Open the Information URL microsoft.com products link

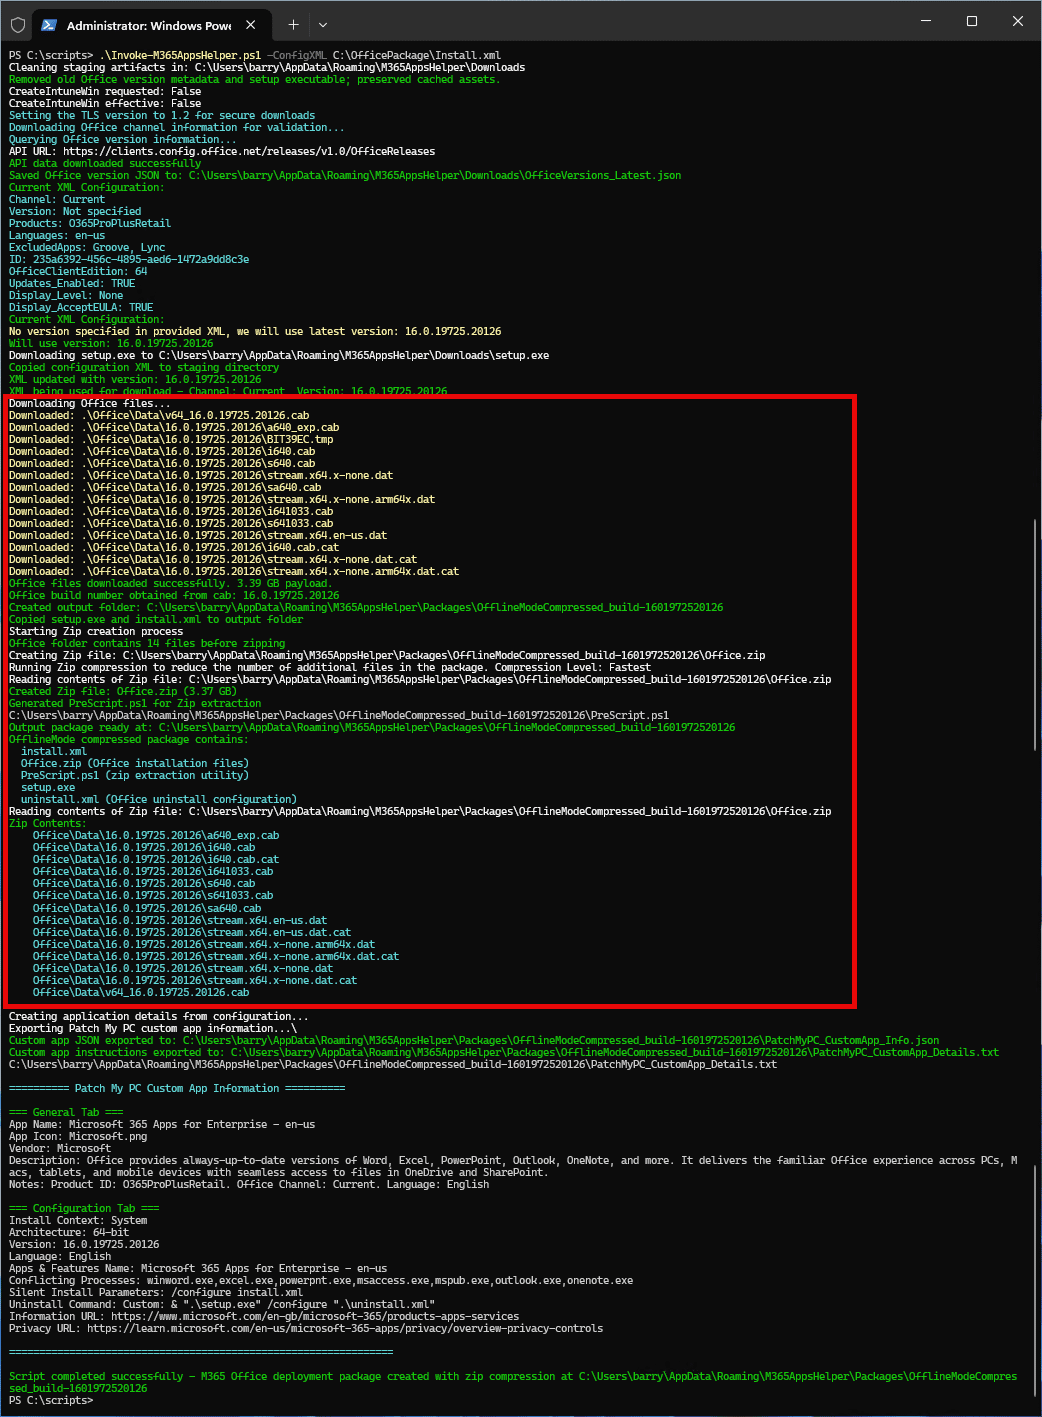315,1317
